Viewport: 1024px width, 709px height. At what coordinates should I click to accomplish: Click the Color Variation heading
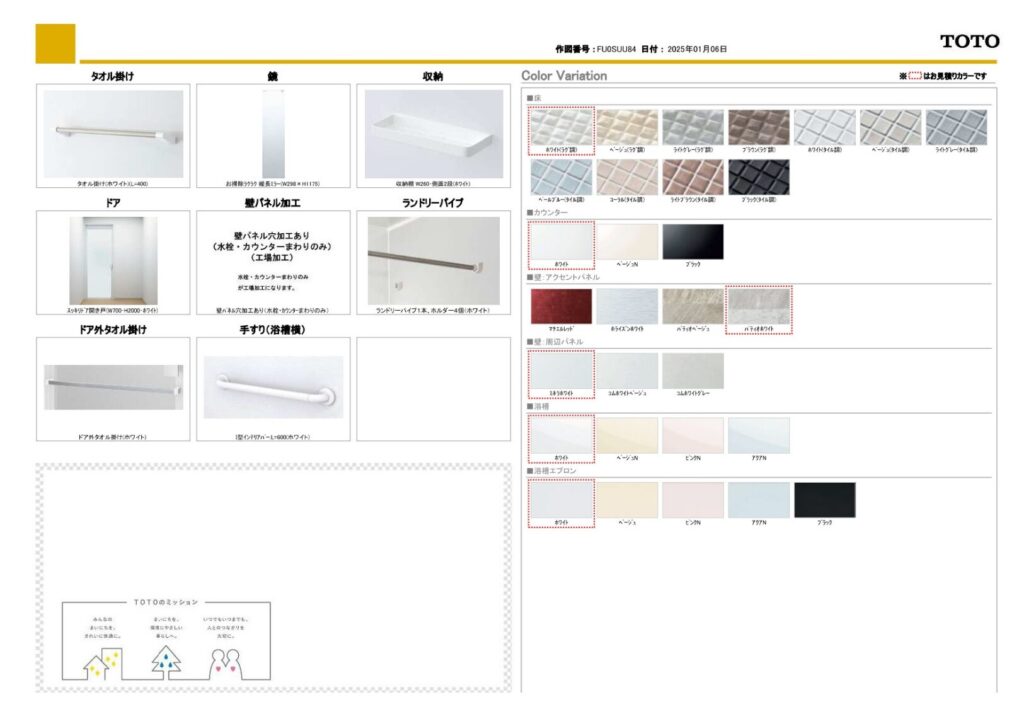[564, 76]
